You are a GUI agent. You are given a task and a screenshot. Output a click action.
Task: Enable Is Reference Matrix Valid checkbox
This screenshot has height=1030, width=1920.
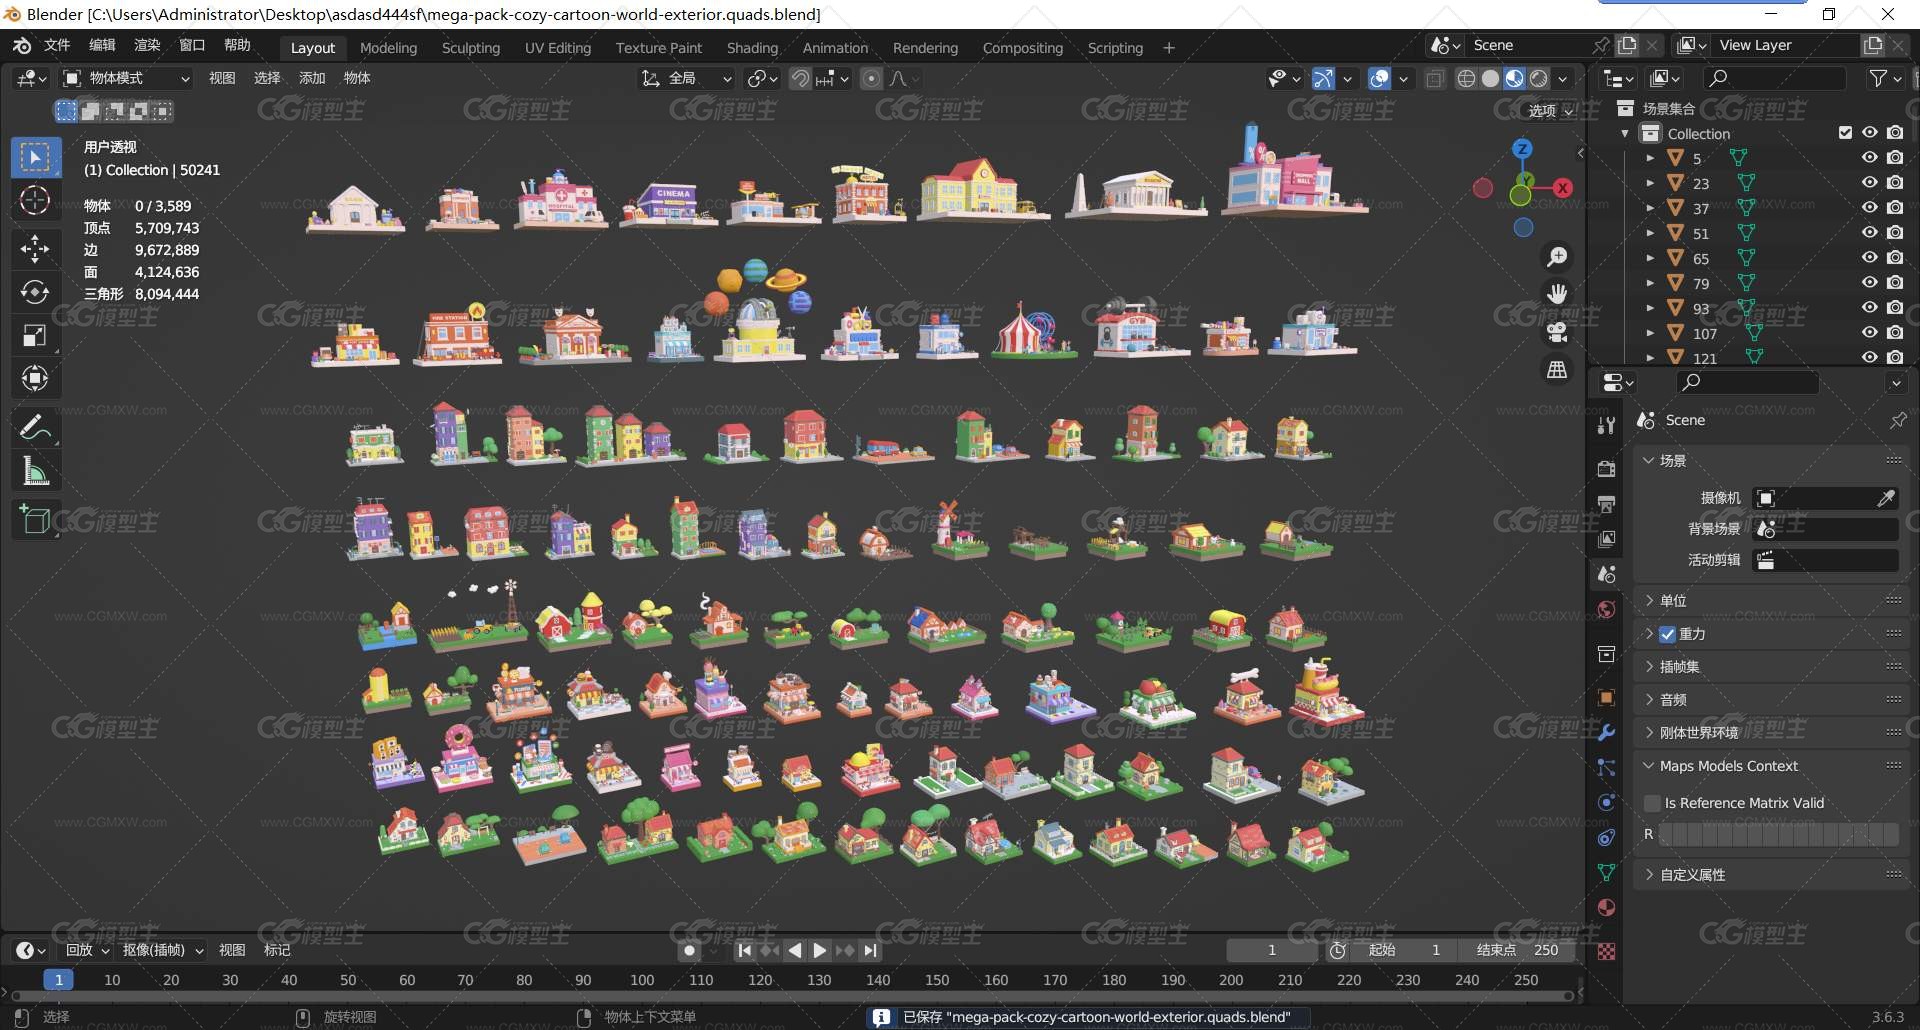1652,802
